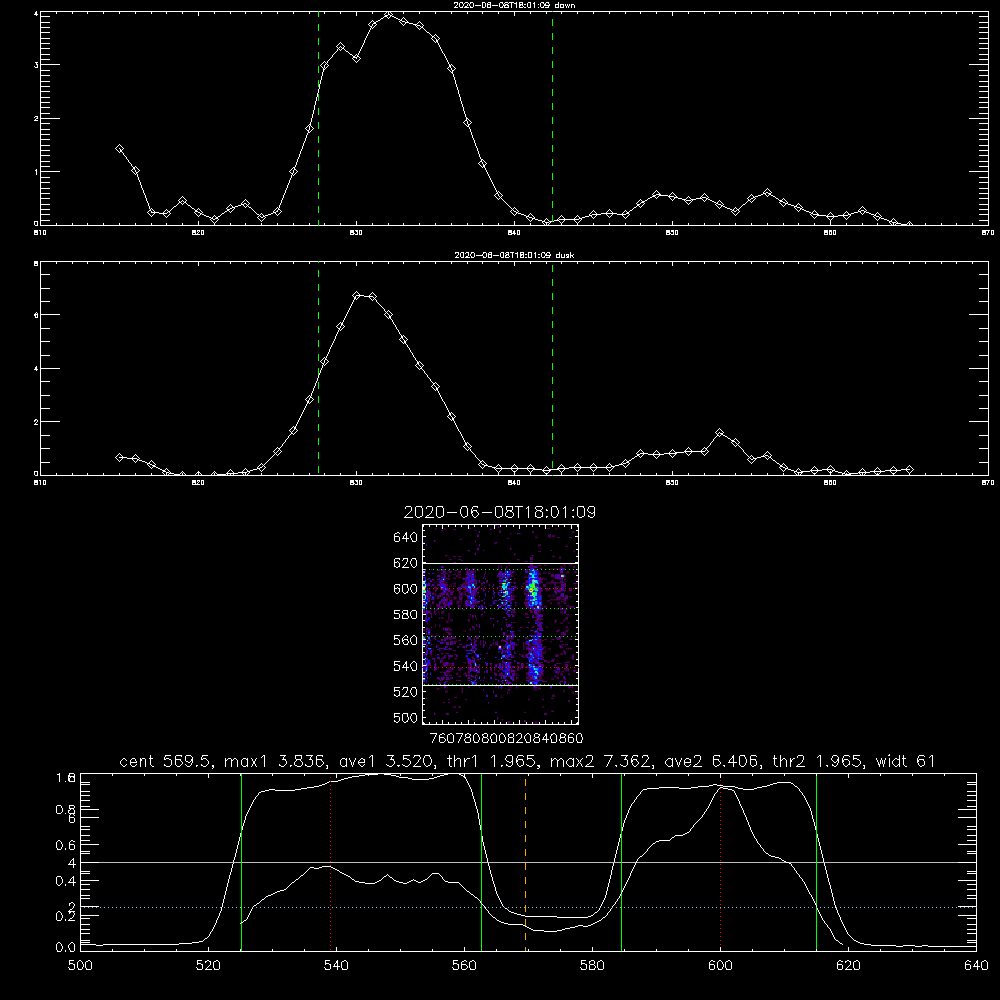Click bottom plot x-axis label 520
The width and height of the screenshot is (1000, 1000).
209,966
